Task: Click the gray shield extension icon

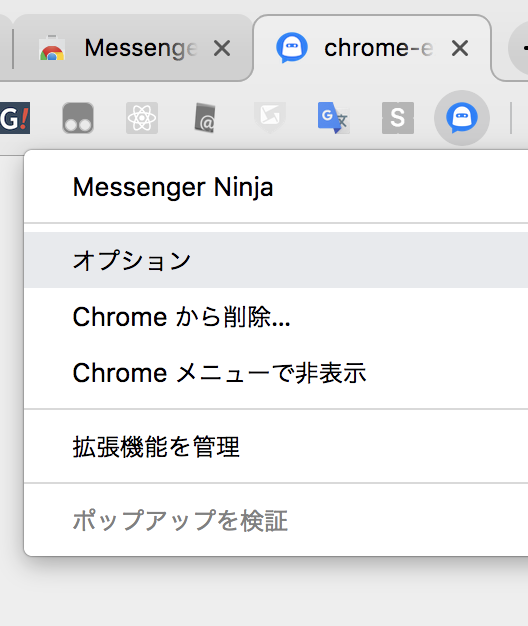Action: click(270, 117)
